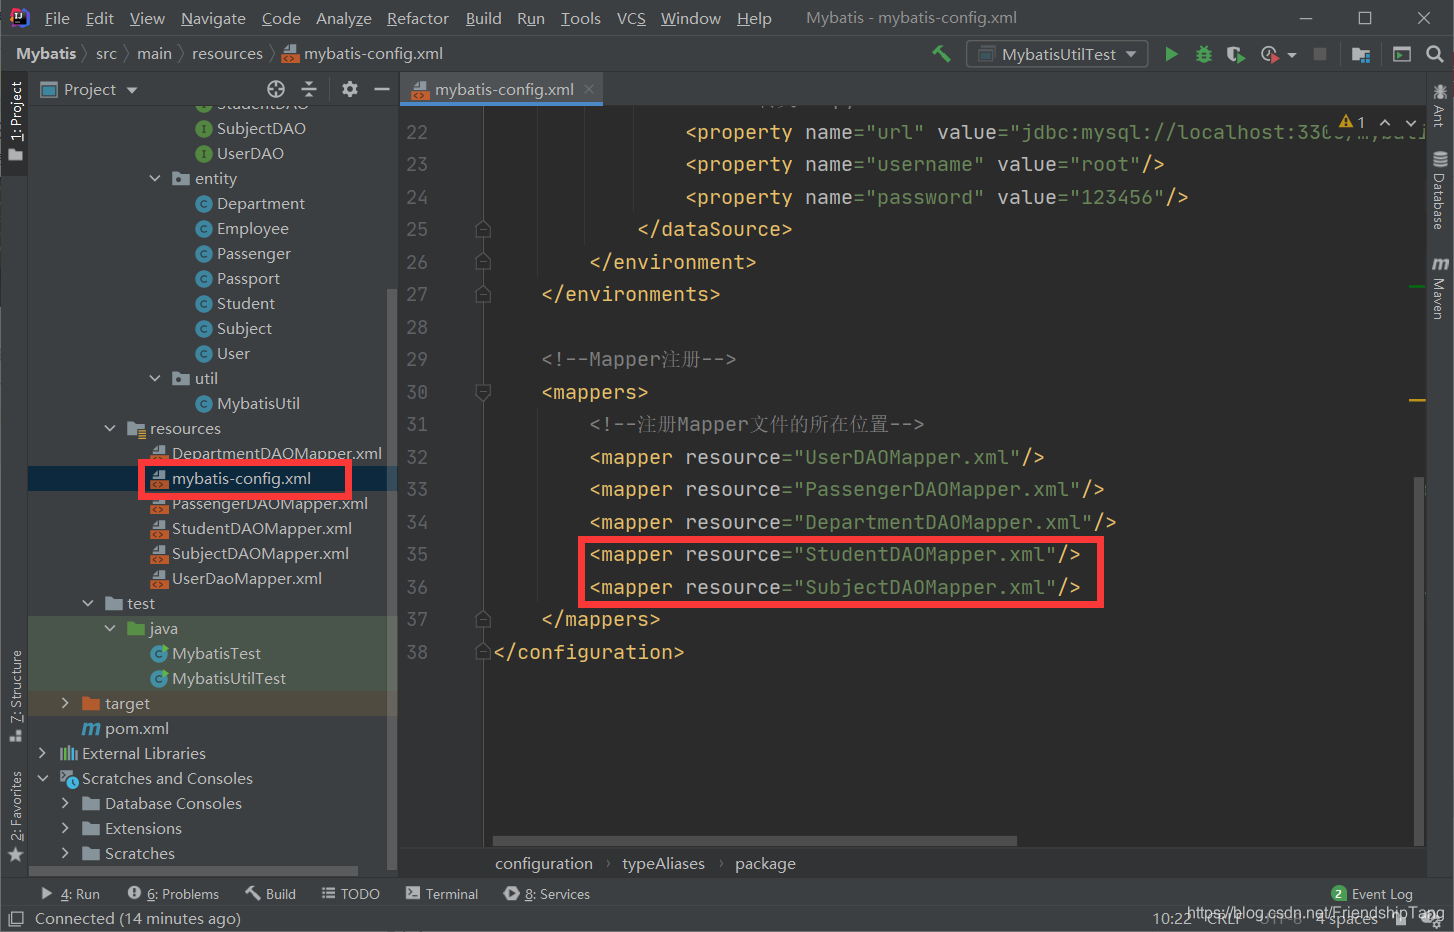
Task: Open the Tools menu
Action: 581,18
